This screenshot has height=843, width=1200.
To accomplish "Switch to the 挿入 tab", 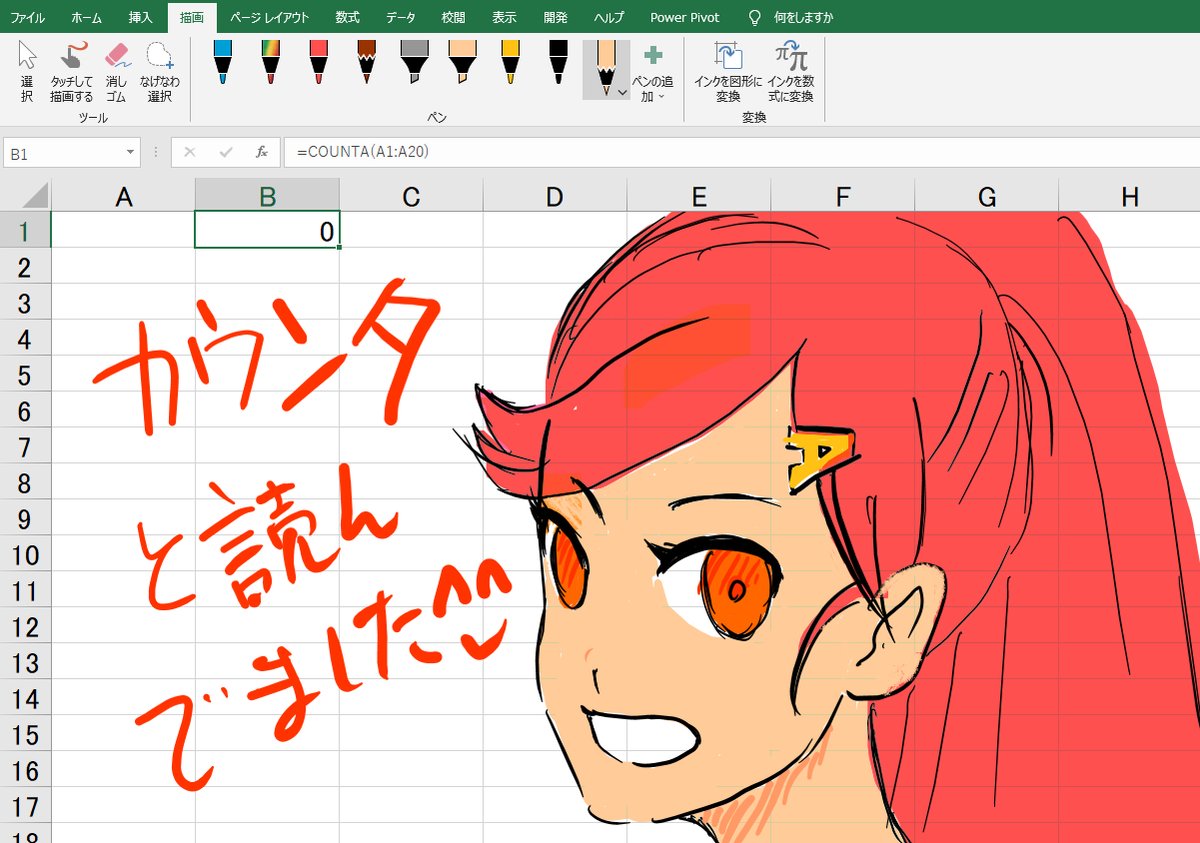I will [141, 18].
